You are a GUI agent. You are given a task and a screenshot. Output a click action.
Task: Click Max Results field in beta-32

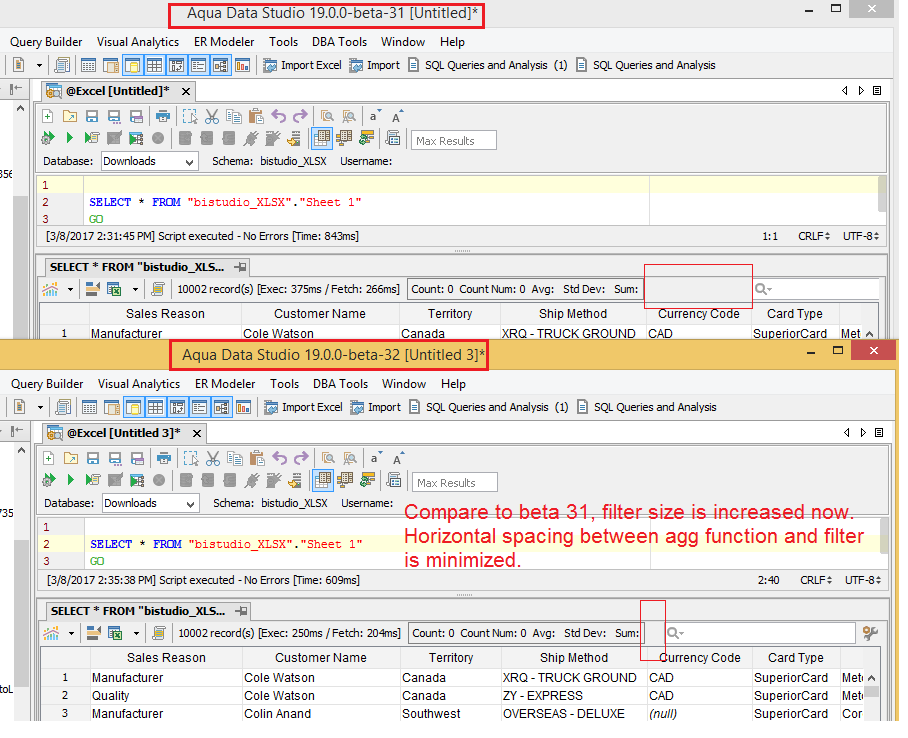455,483
